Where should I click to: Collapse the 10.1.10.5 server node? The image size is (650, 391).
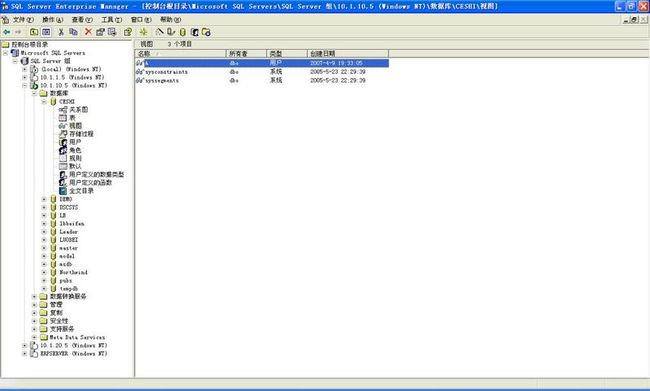coord(24,85)
